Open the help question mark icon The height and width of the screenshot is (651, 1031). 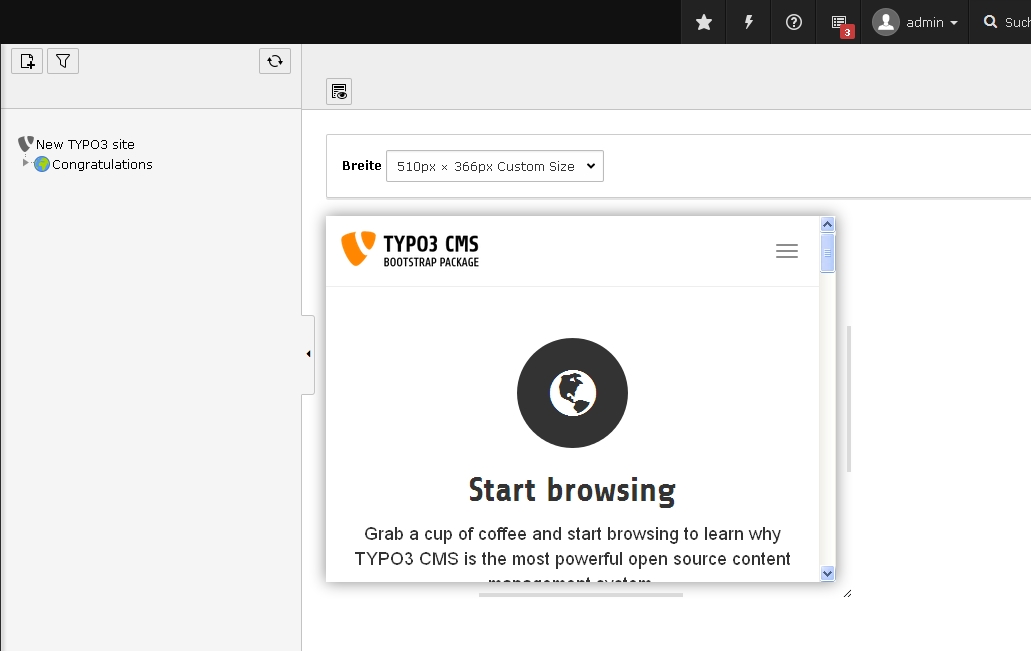tap(794, 22)
